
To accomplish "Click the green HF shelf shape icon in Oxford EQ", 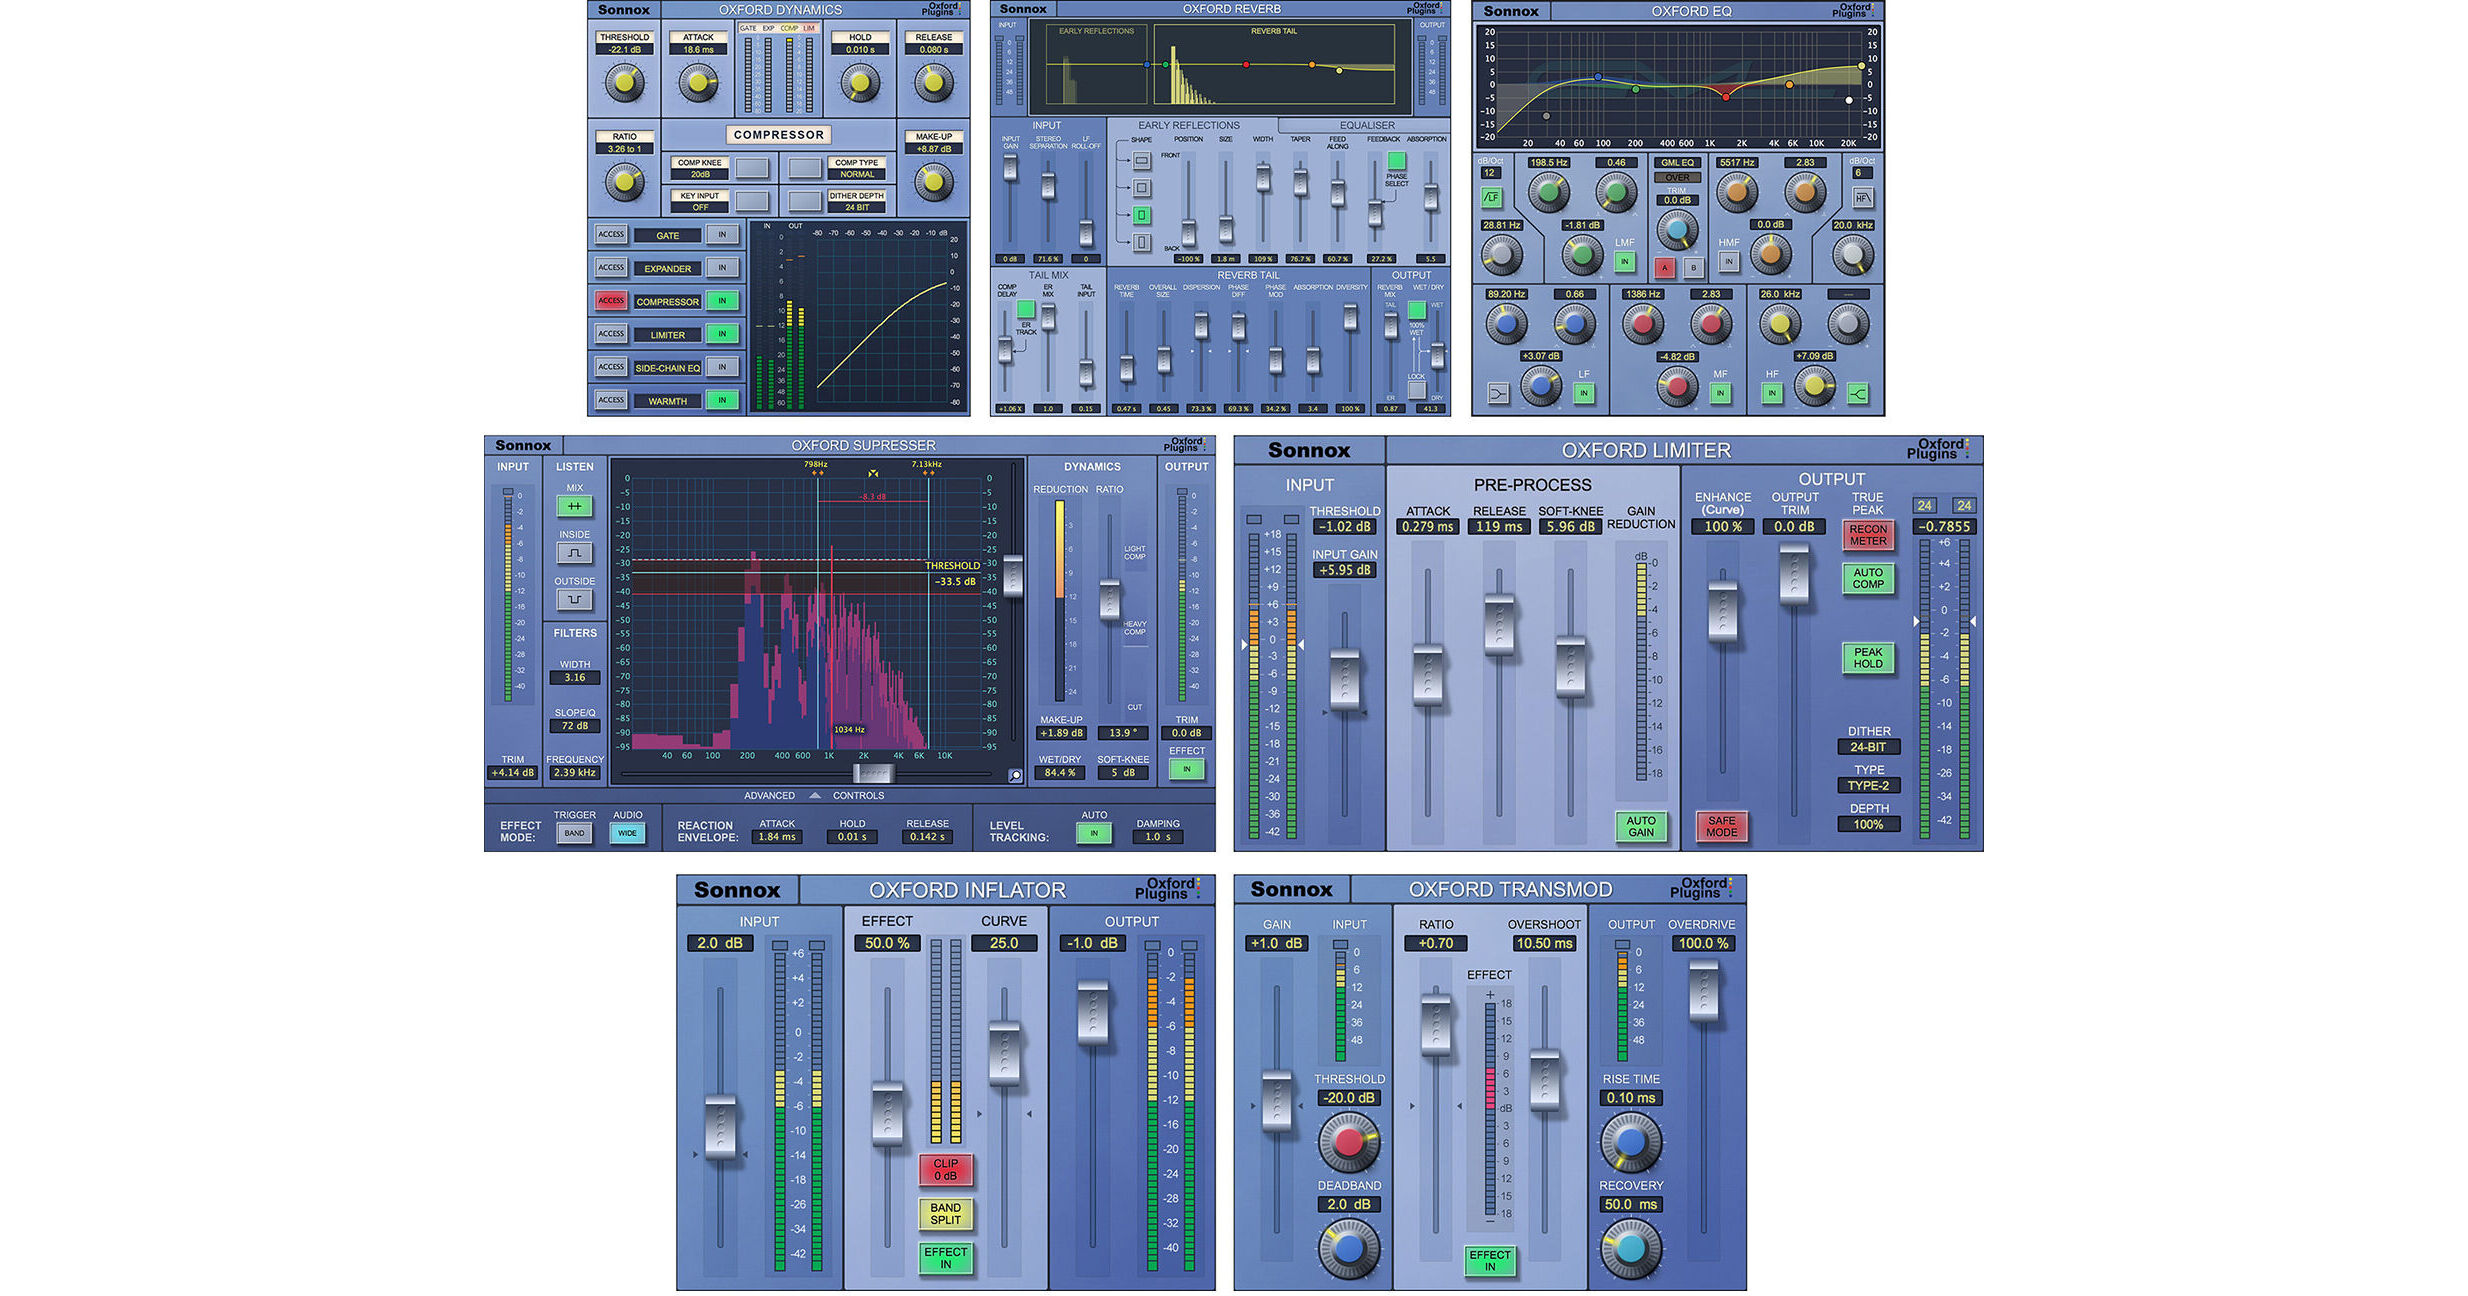I will [x=1857, y=393].
